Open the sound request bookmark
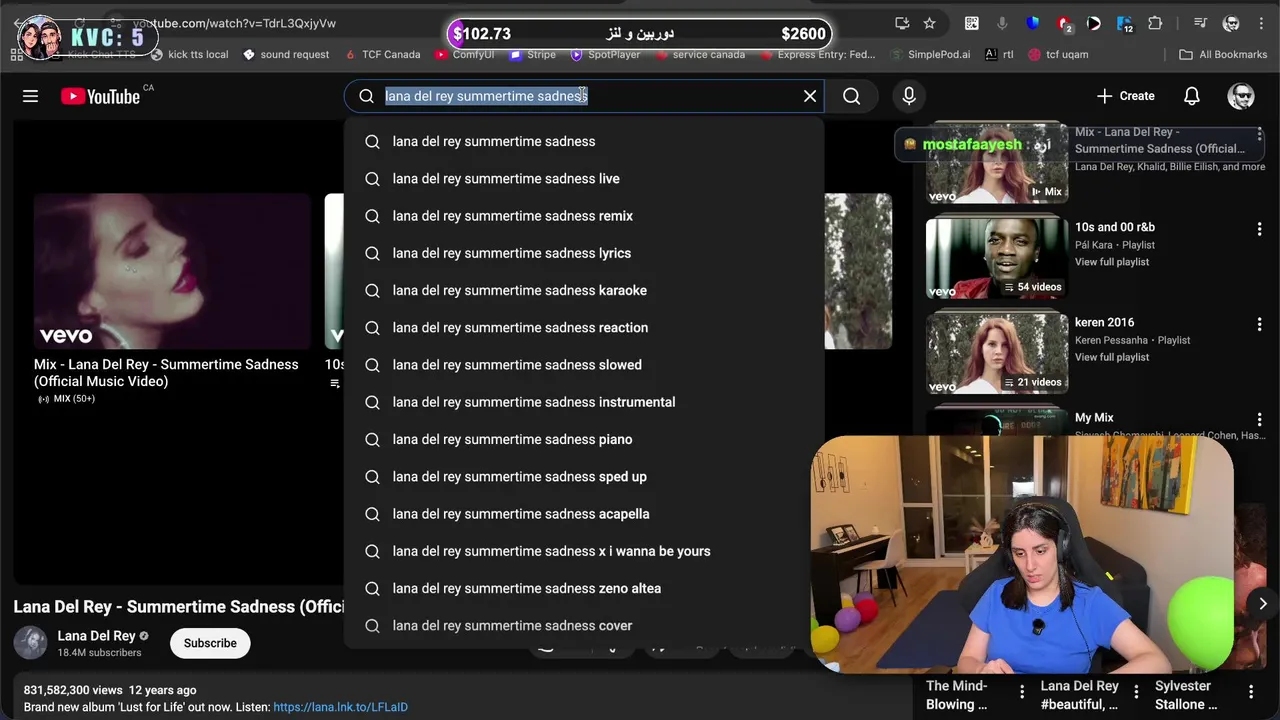Viewport: 1280px width, 720px height. [286, 54]
